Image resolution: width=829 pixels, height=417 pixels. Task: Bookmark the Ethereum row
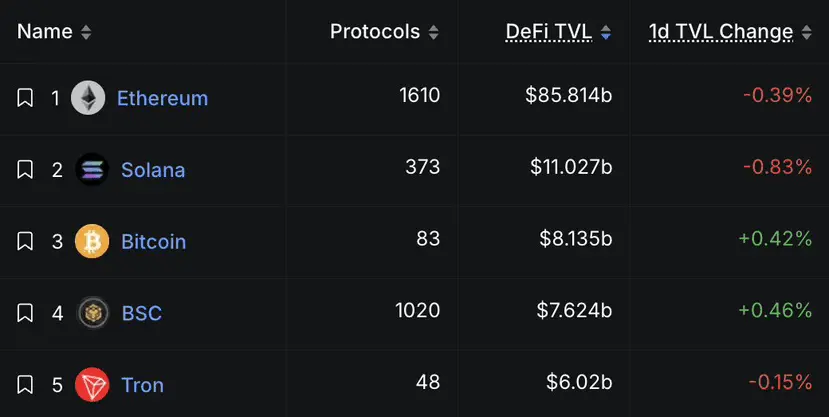tap(25, 98)
